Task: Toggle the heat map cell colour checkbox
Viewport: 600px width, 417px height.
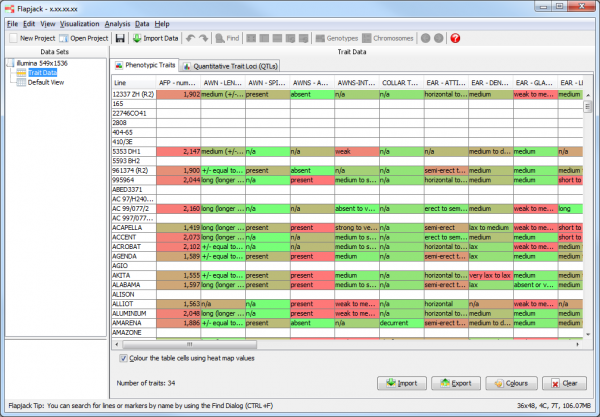Action: 123,358
